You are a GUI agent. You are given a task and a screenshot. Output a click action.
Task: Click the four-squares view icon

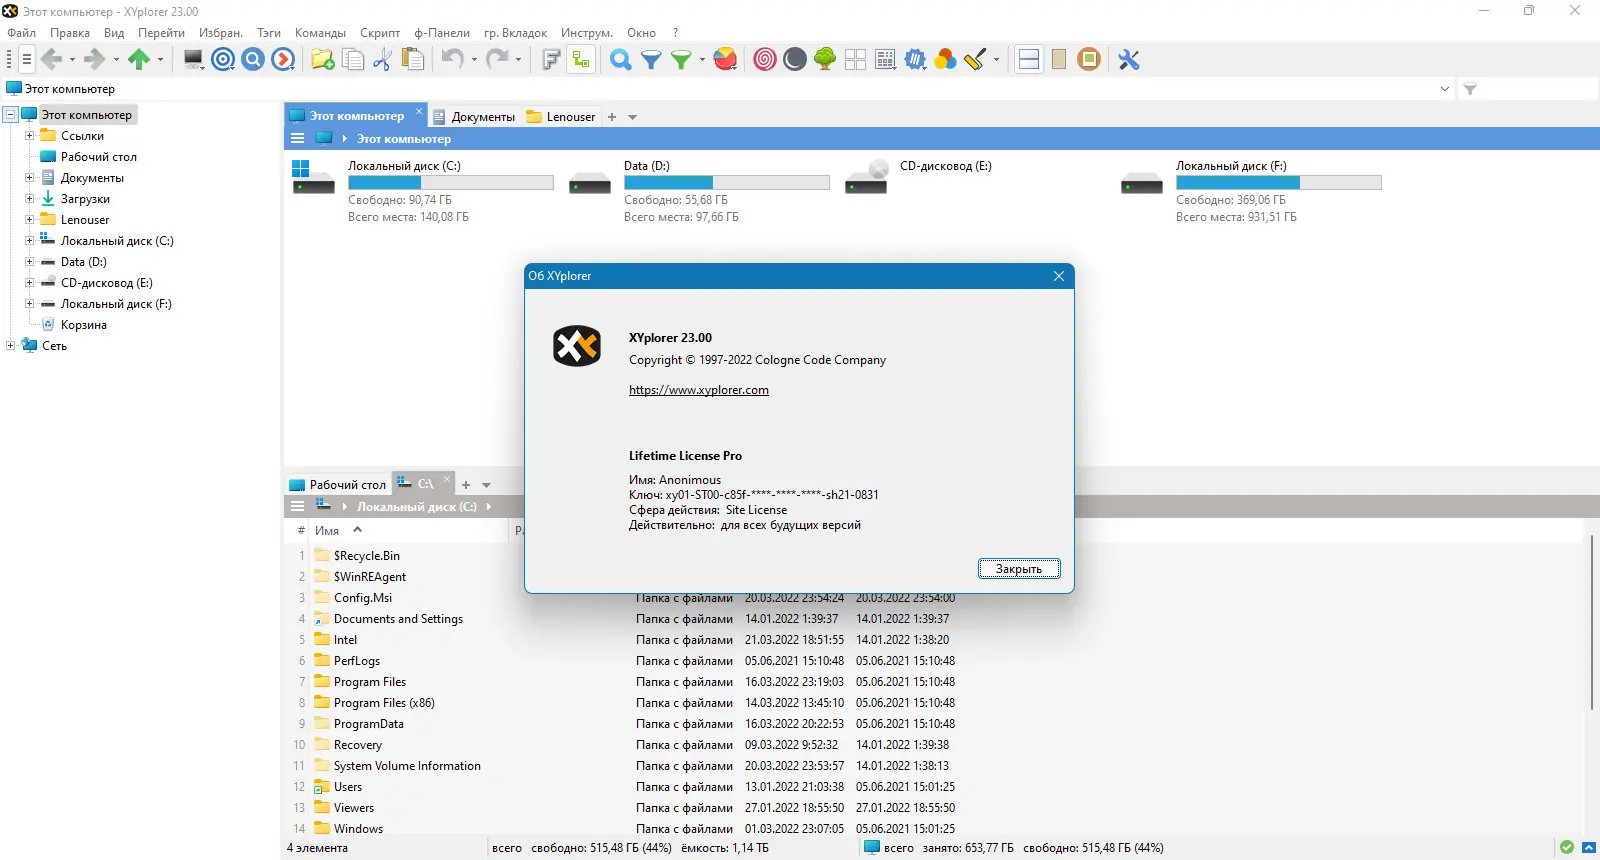point(855,60)
